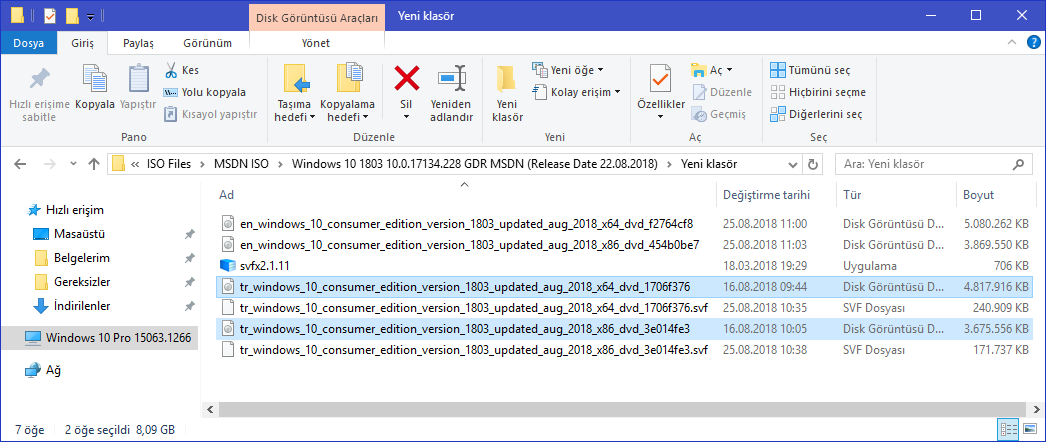Refresh the folder view
The width and height of the screenshot is (1046, 442).
click(x=813, y=164)
